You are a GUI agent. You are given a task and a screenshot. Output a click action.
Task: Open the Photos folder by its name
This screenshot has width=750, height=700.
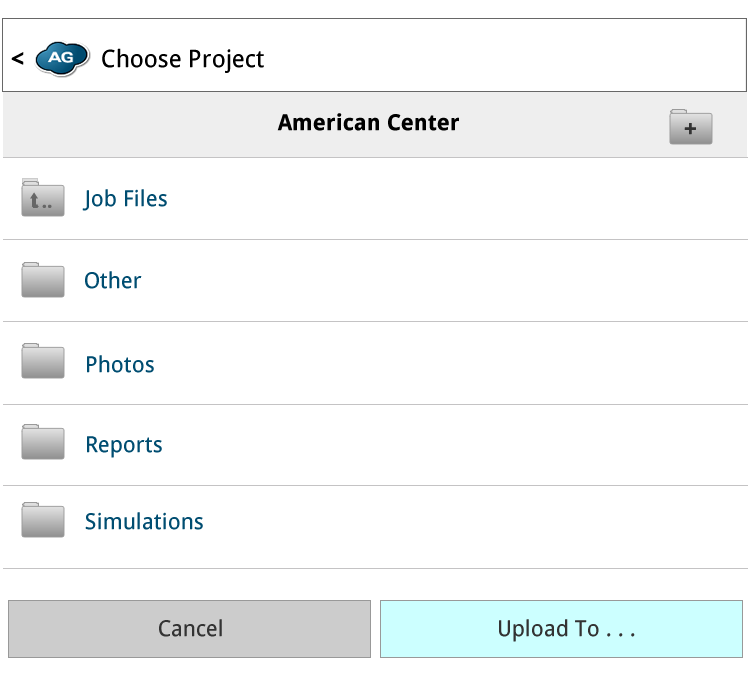point(120,364)
